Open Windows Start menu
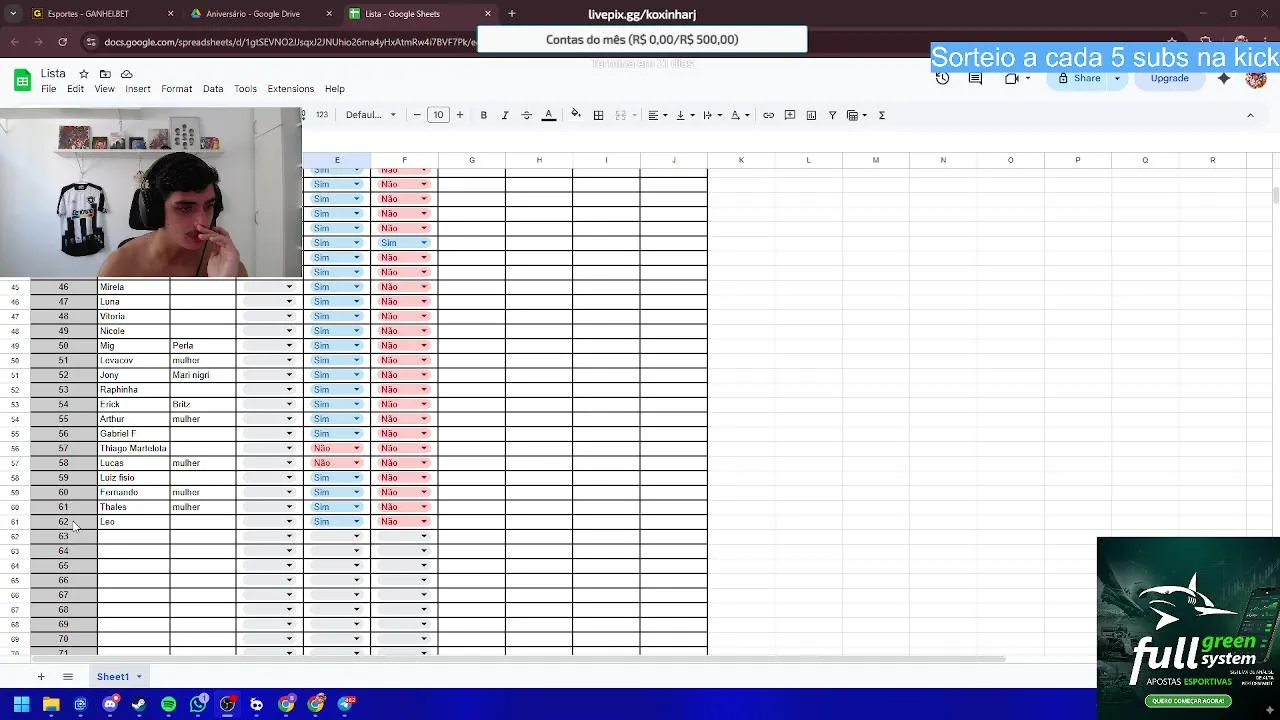This screenshot has width=1280, height=720. tap(21, 704)
